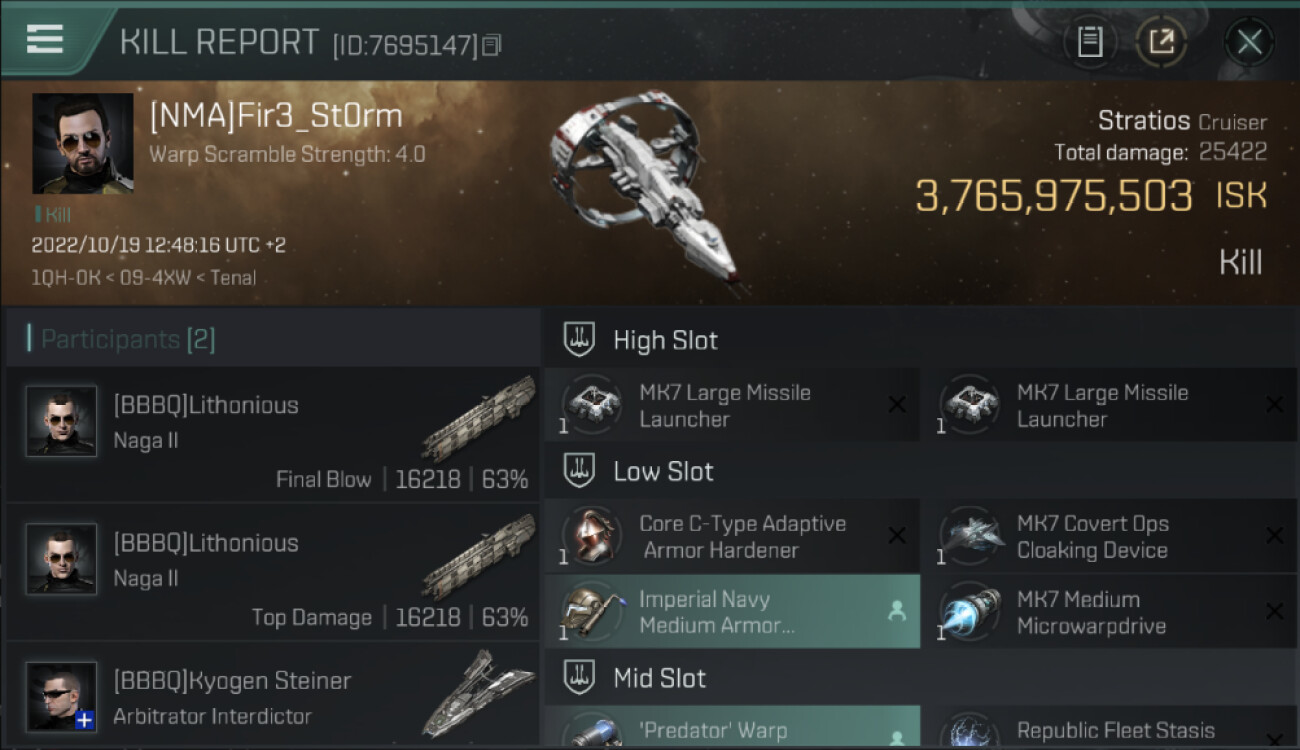This screenshot has width=1300, height=750.
Task: Open the hamburger menu
Action: (45, 40)
